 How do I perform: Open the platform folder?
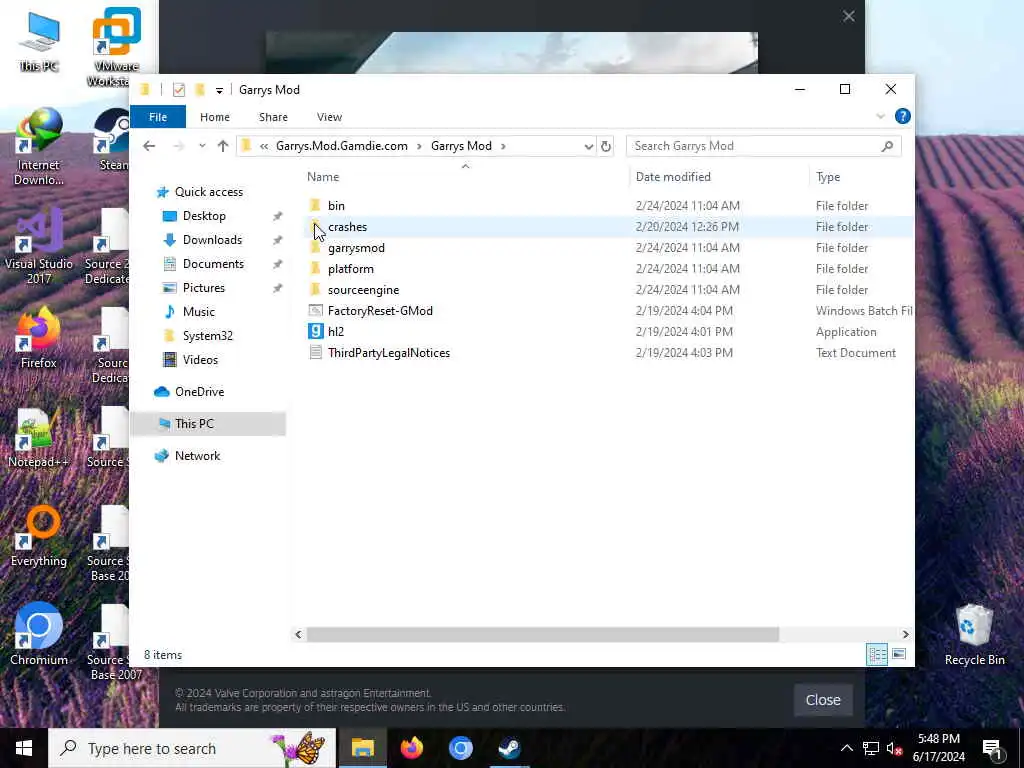click(351, 268)
